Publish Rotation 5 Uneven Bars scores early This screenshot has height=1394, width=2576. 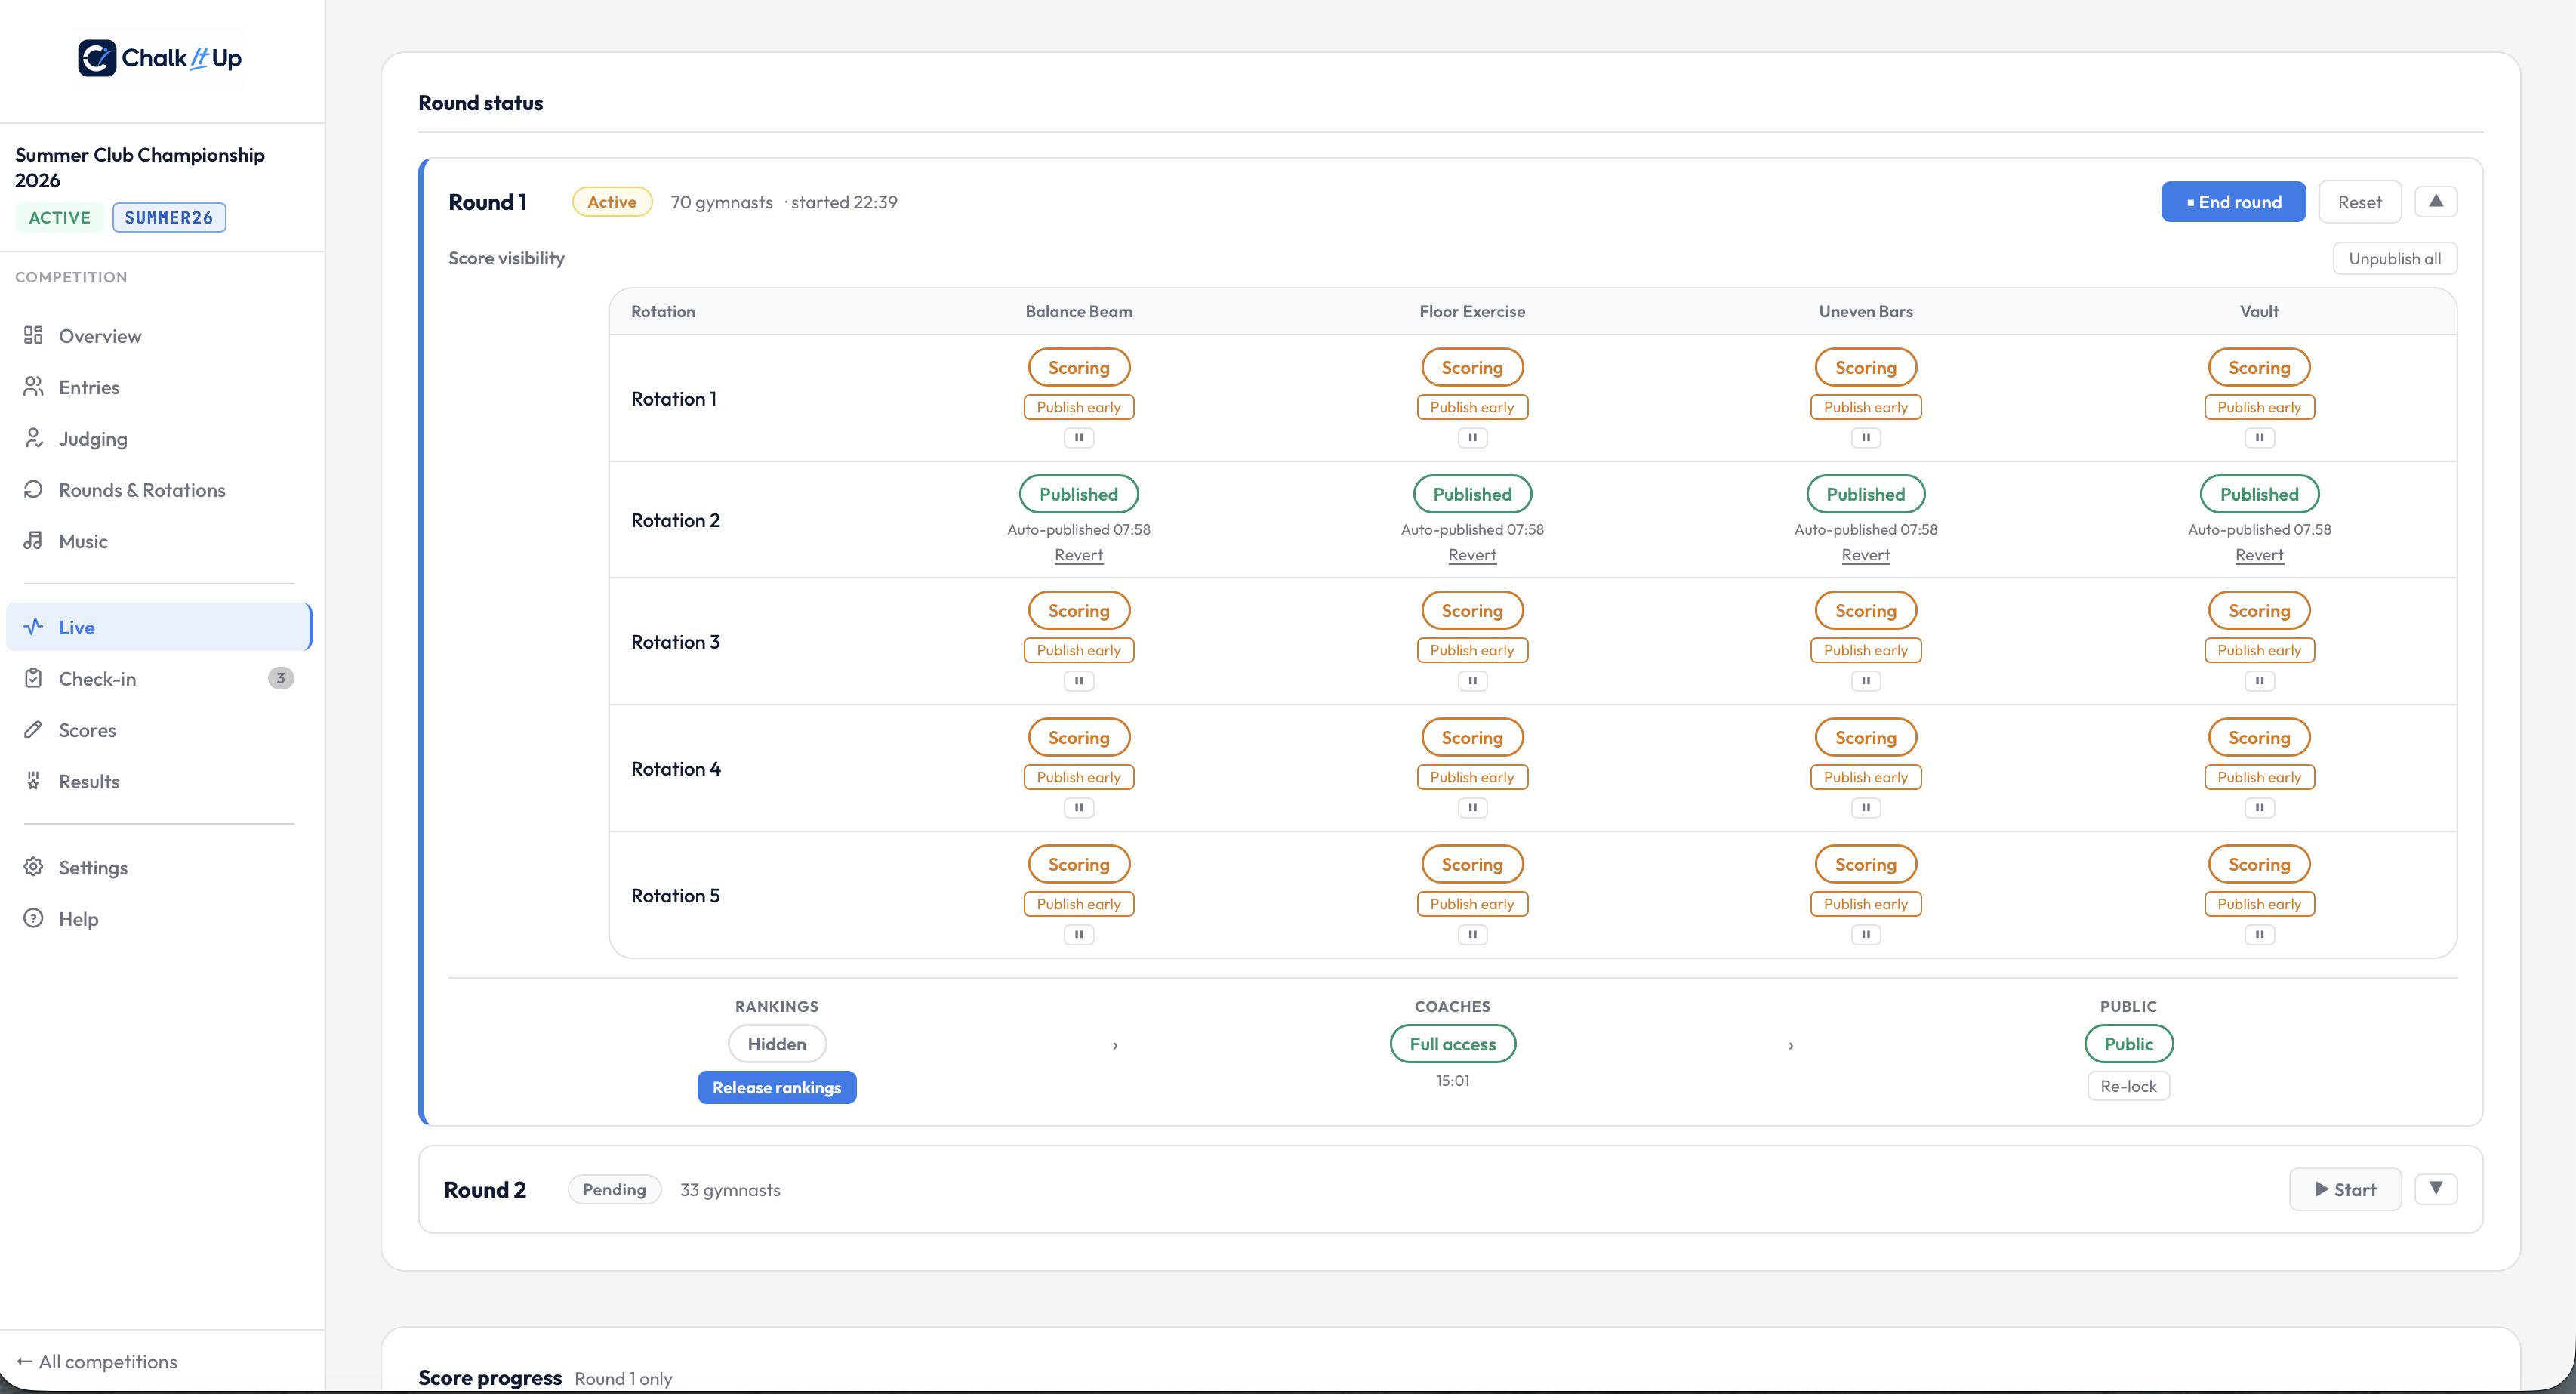pos(1865,904)
